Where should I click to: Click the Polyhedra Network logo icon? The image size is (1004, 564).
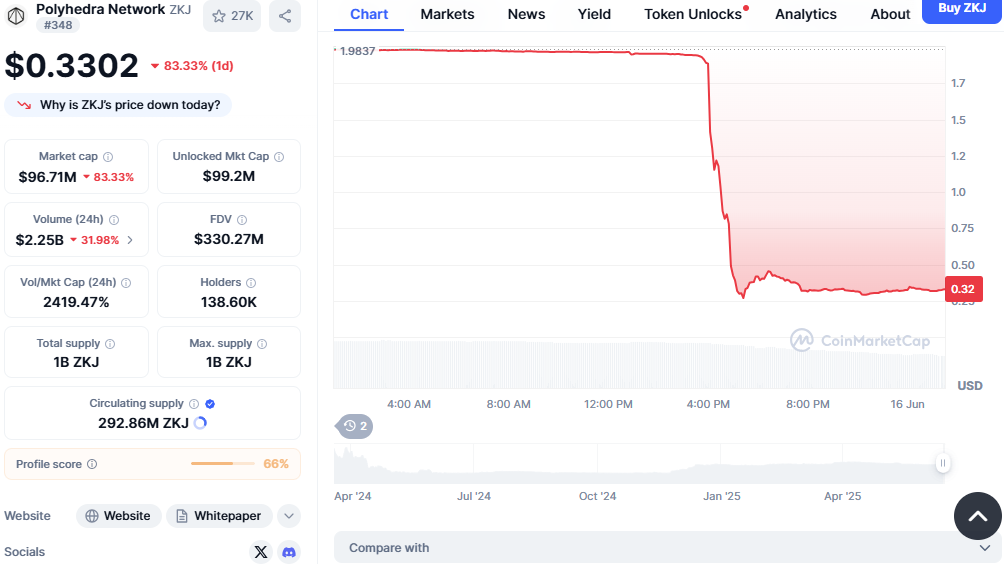coord(16,15)
